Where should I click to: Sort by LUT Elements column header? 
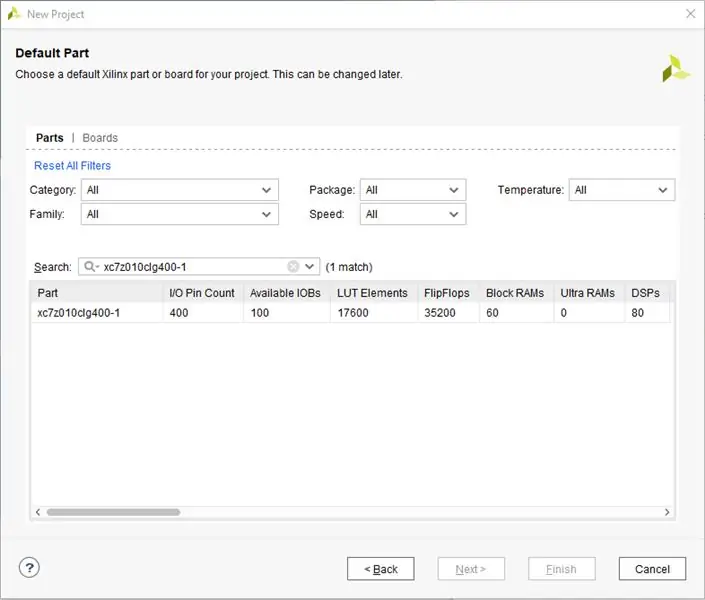click(374, 293)
